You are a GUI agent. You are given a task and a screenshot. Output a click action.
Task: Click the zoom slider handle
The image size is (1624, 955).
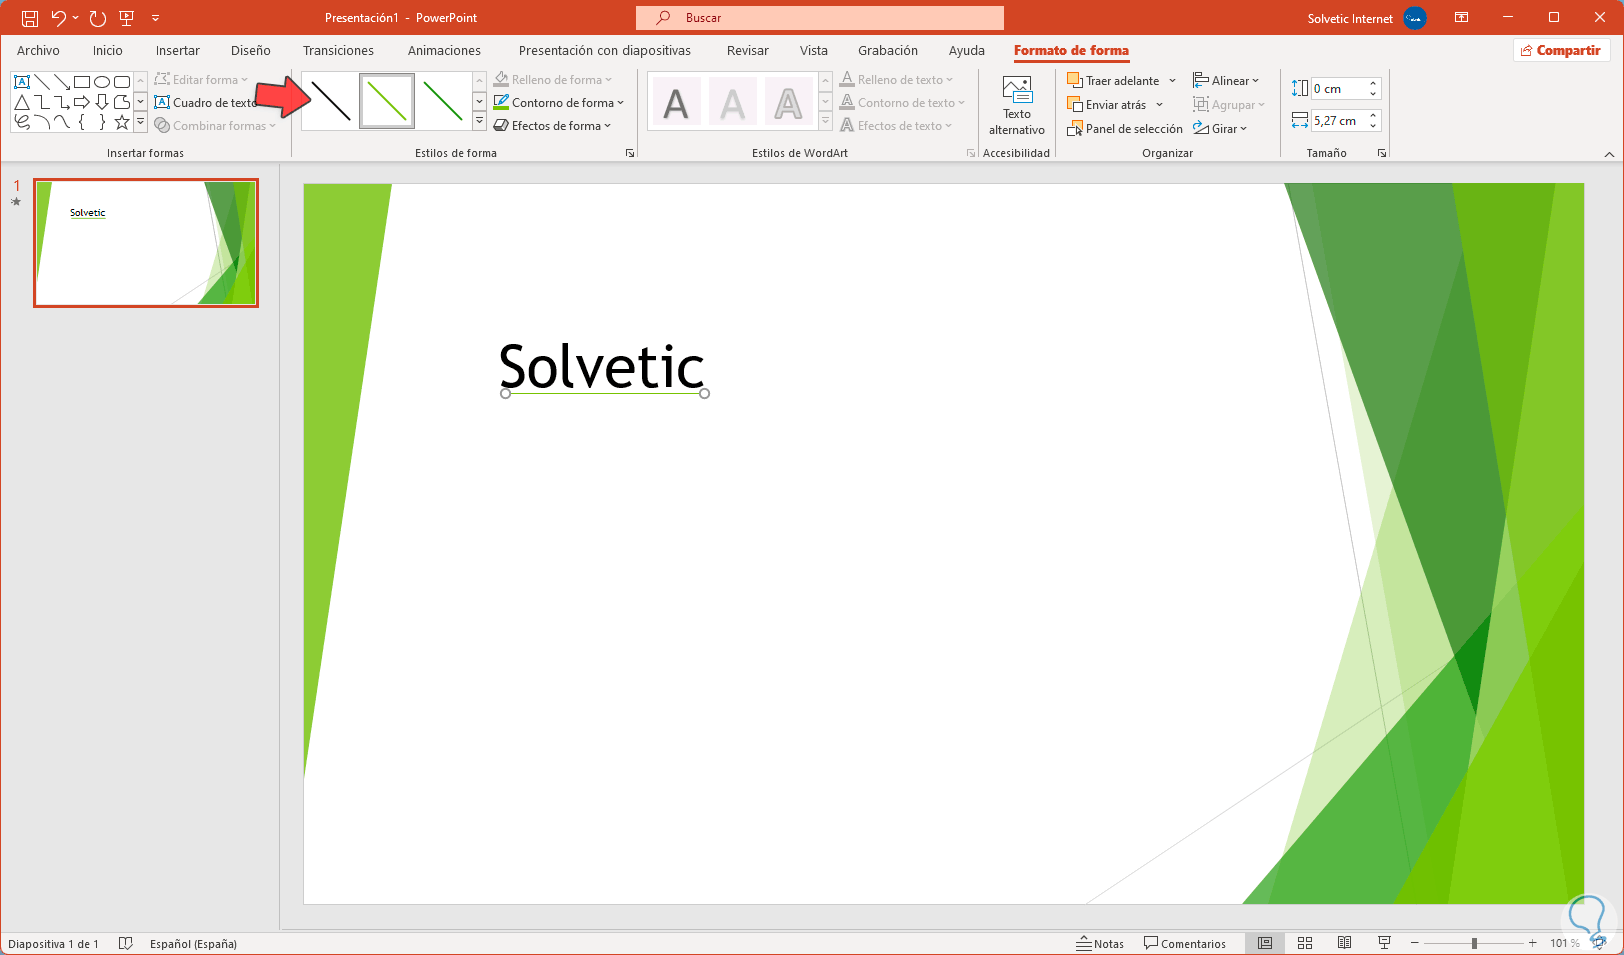(x=1474, y=943)
